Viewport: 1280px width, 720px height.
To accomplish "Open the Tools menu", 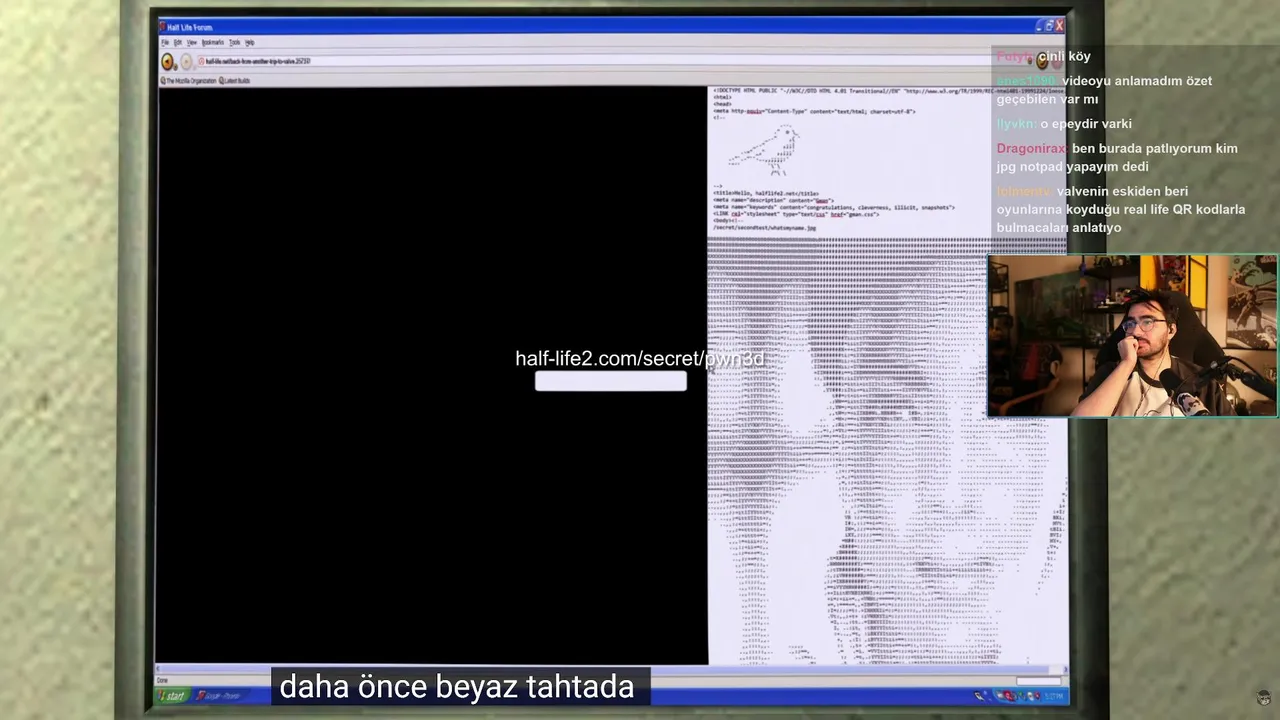I will click(x=235, y=43).
